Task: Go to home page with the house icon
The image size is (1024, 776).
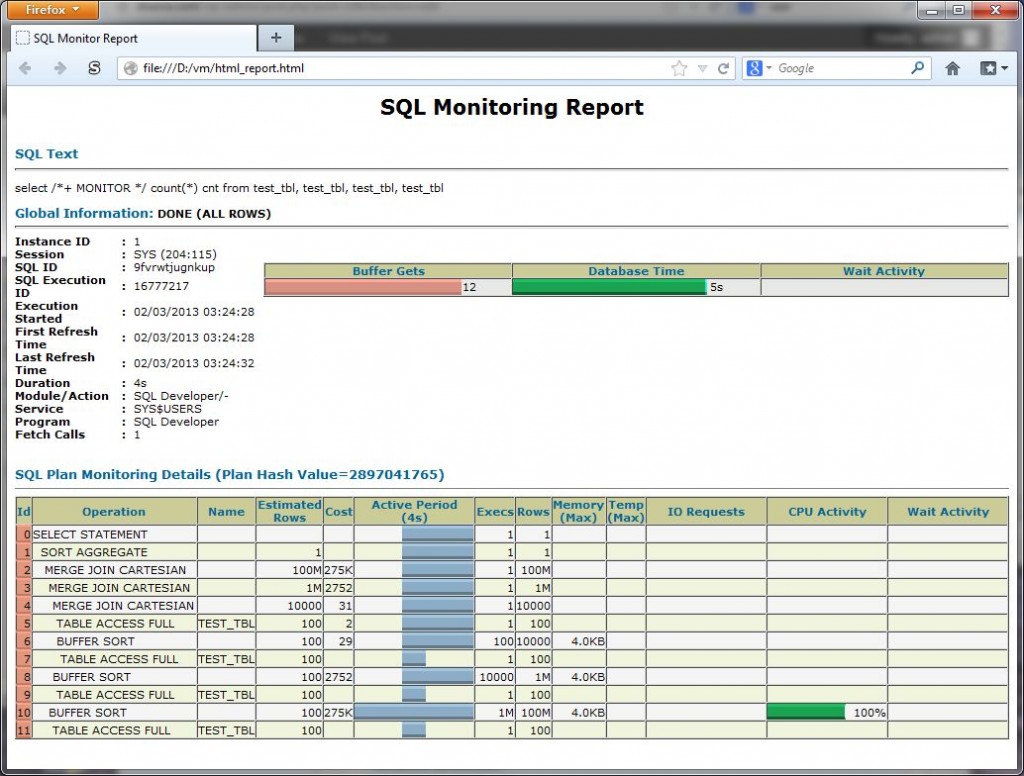Action: tap(952, 68)
